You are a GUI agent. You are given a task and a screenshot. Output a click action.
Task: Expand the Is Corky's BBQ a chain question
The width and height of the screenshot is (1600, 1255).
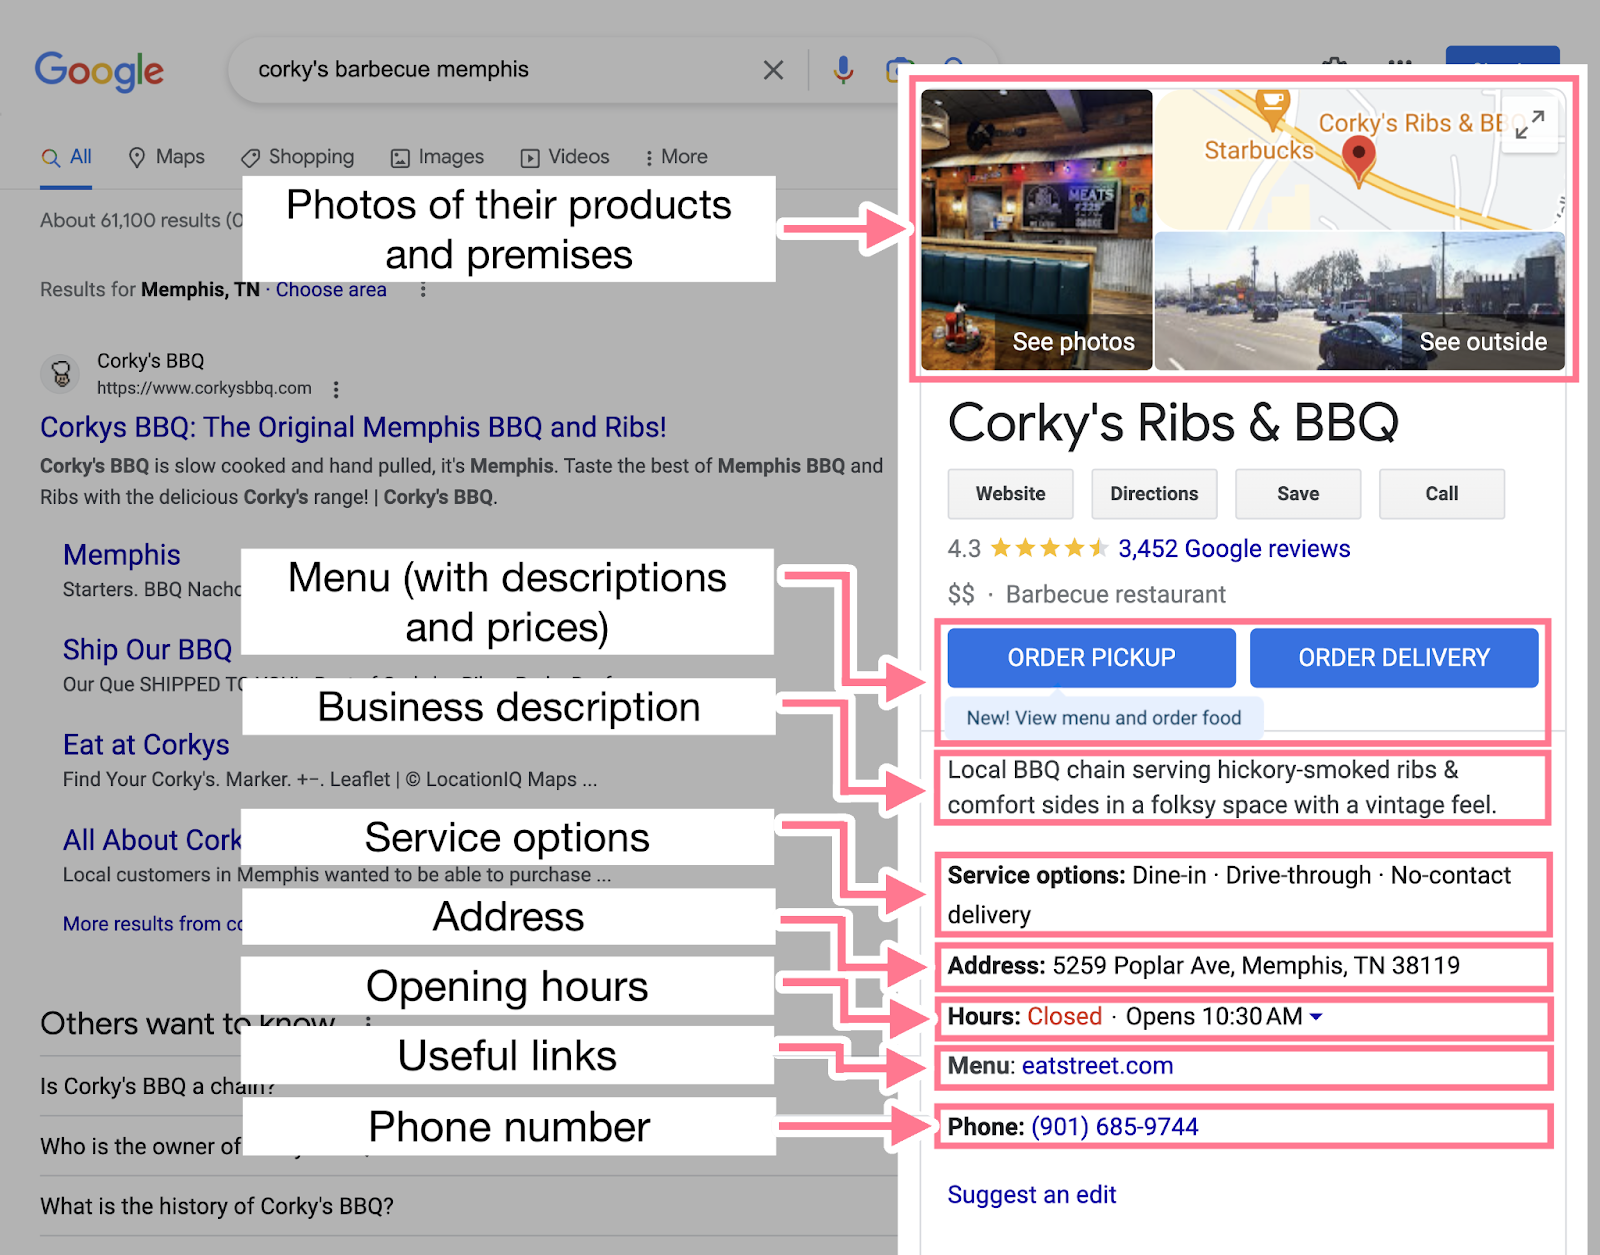click(157, 1086)
